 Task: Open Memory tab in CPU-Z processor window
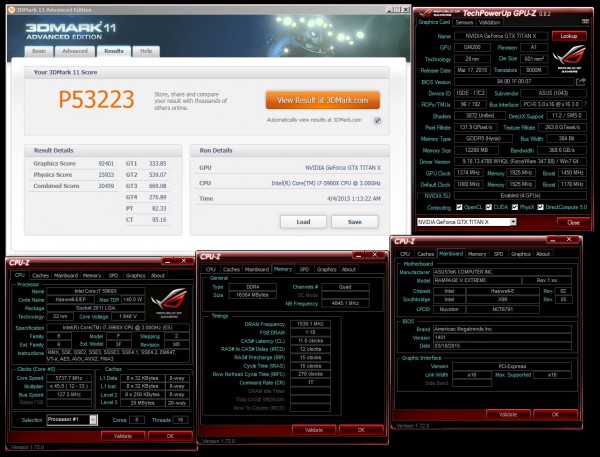92,275
